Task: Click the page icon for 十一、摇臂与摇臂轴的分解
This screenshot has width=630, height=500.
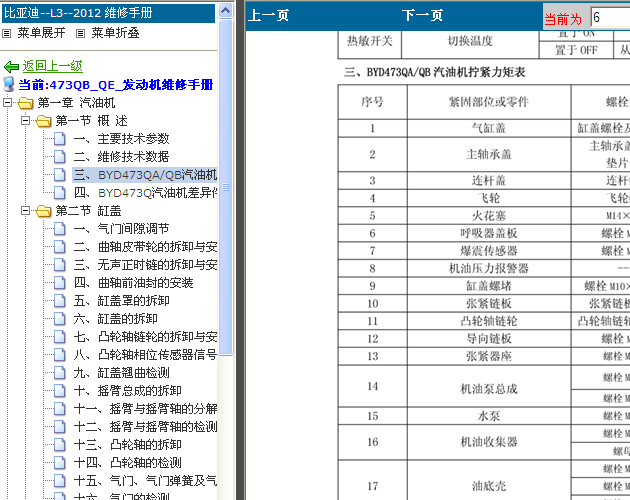Action: click(60, 409)
